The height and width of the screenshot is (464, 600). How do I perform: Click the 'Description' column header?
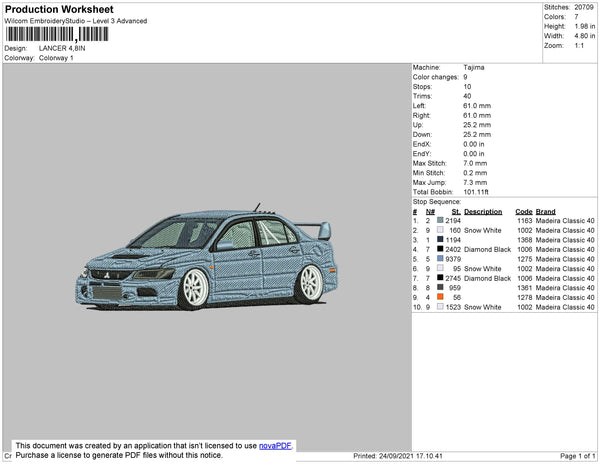[483, 212]
